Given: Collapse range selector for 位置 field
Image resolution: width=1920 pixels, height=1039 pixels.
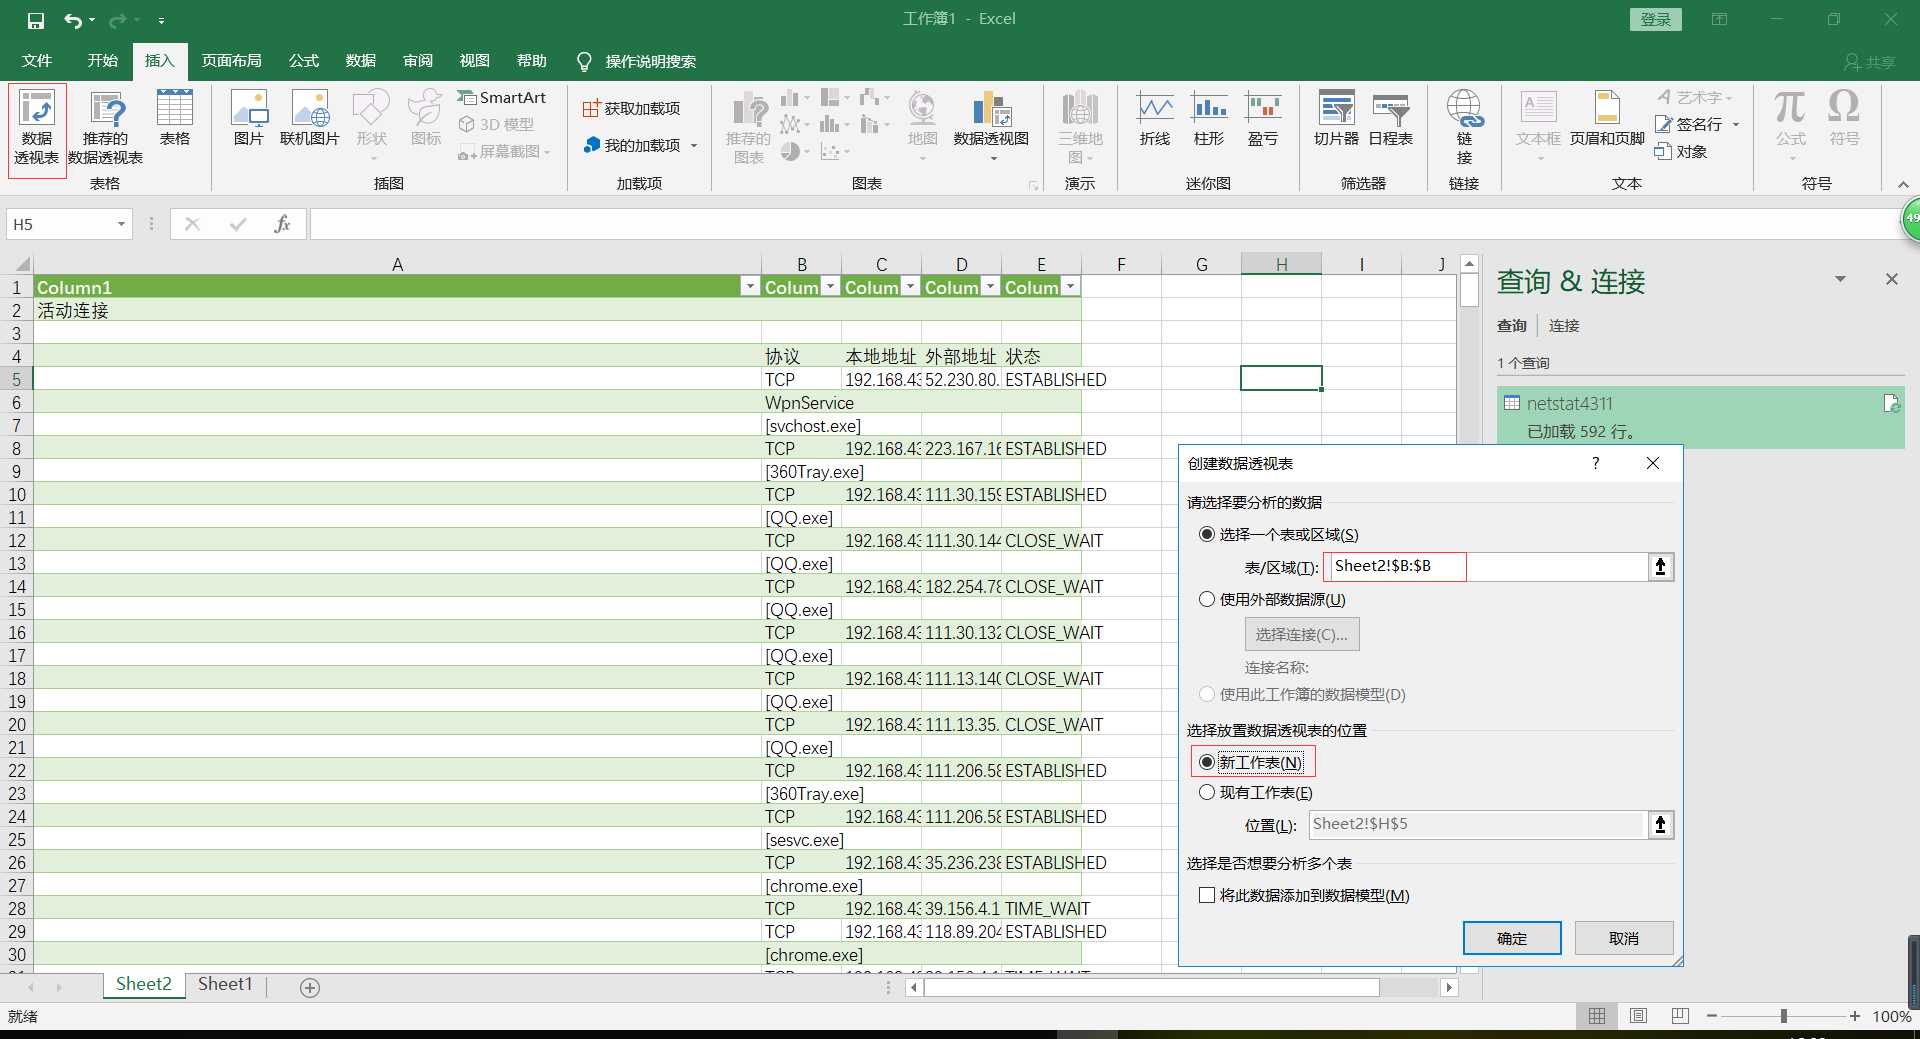Looking at the screenshot, I should pyautogui.click(x=1660, y=825).
